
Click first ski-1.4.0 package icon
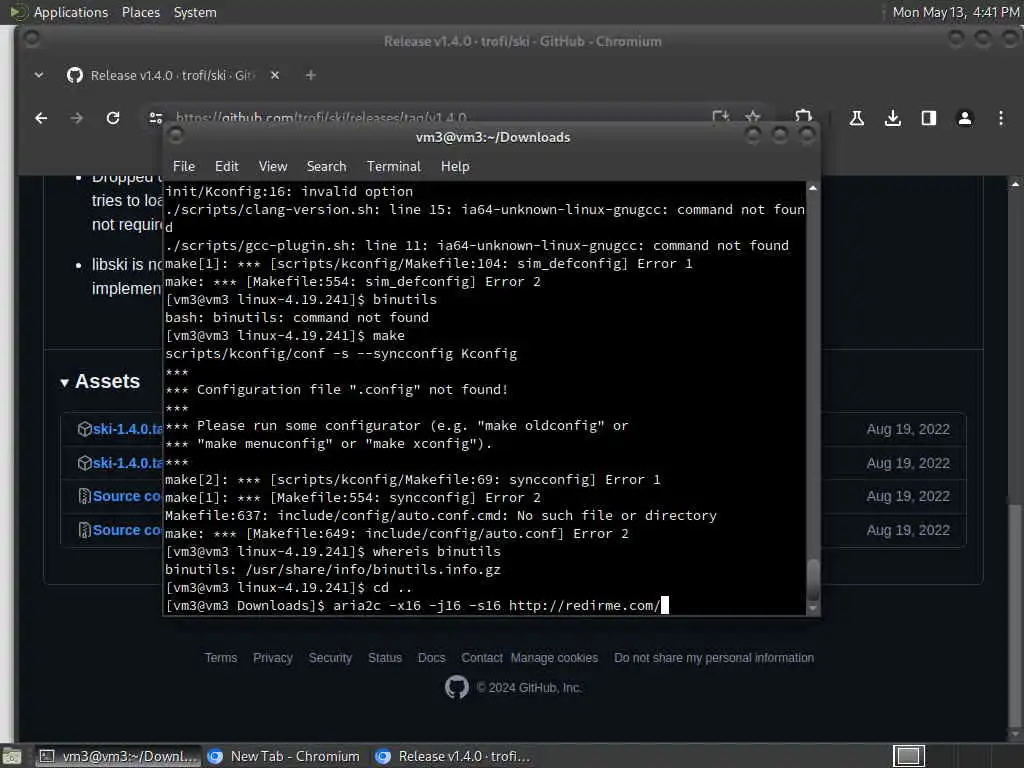84,429
